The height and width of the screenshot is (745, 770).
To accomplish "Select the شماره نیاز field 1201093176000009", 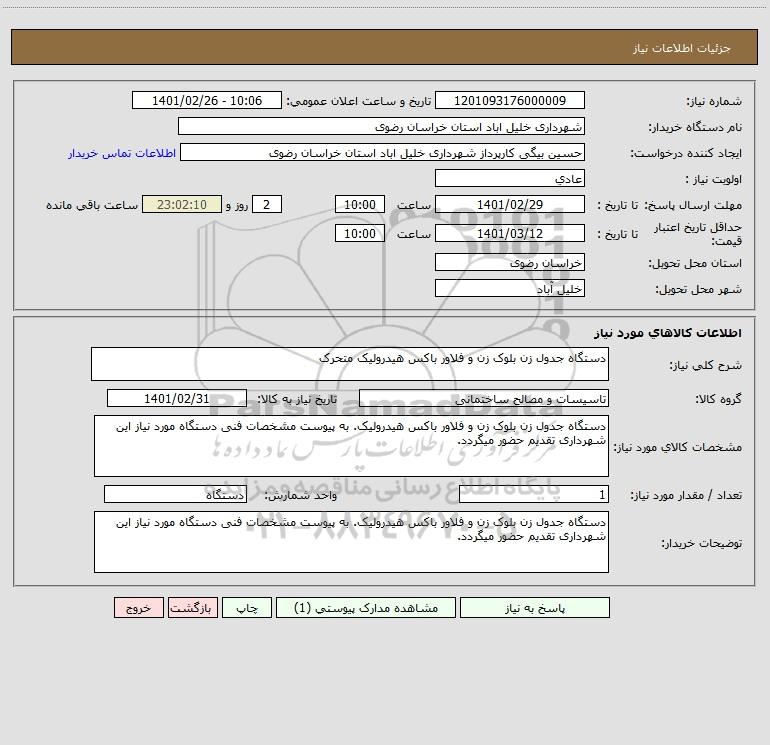I will (x=510, y=100).
